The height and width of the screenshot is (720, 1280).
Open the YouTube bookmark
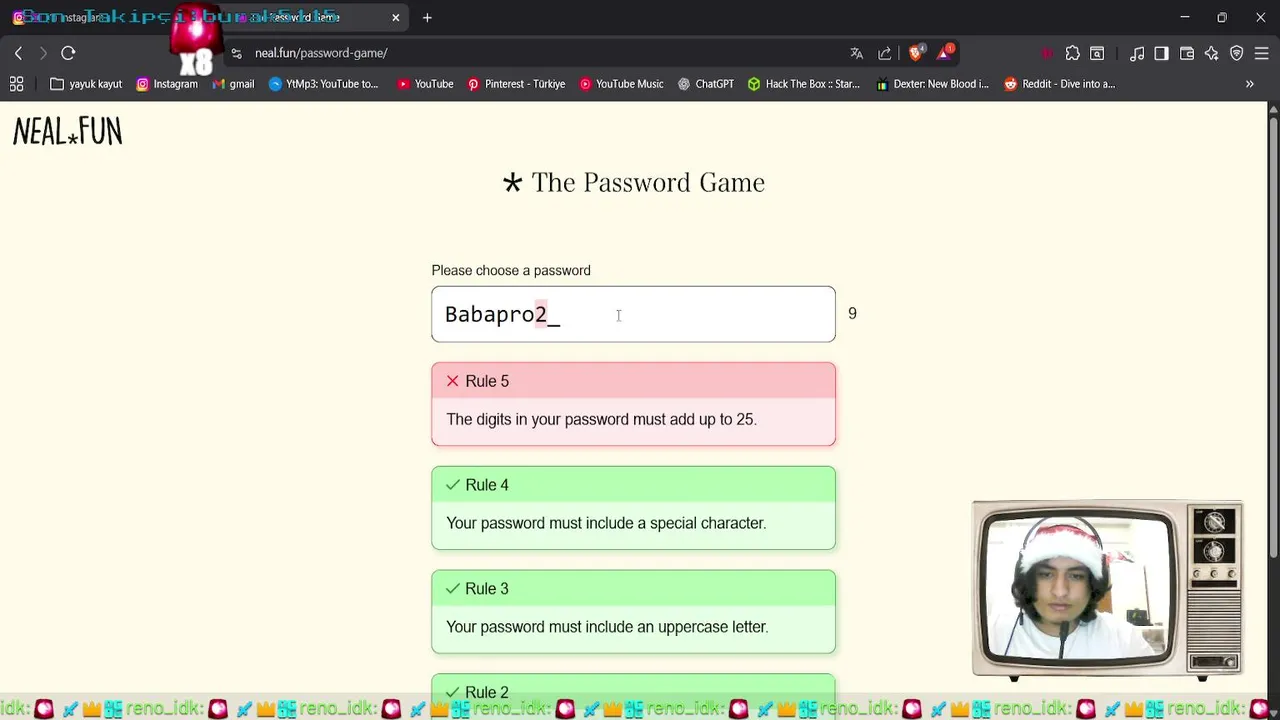pos(425,84)
